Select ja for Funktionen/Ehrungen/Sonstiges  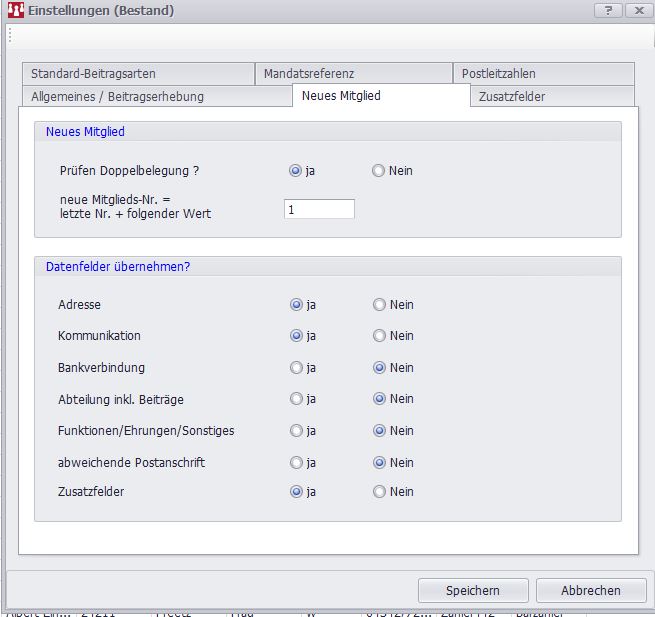point(296,431)
